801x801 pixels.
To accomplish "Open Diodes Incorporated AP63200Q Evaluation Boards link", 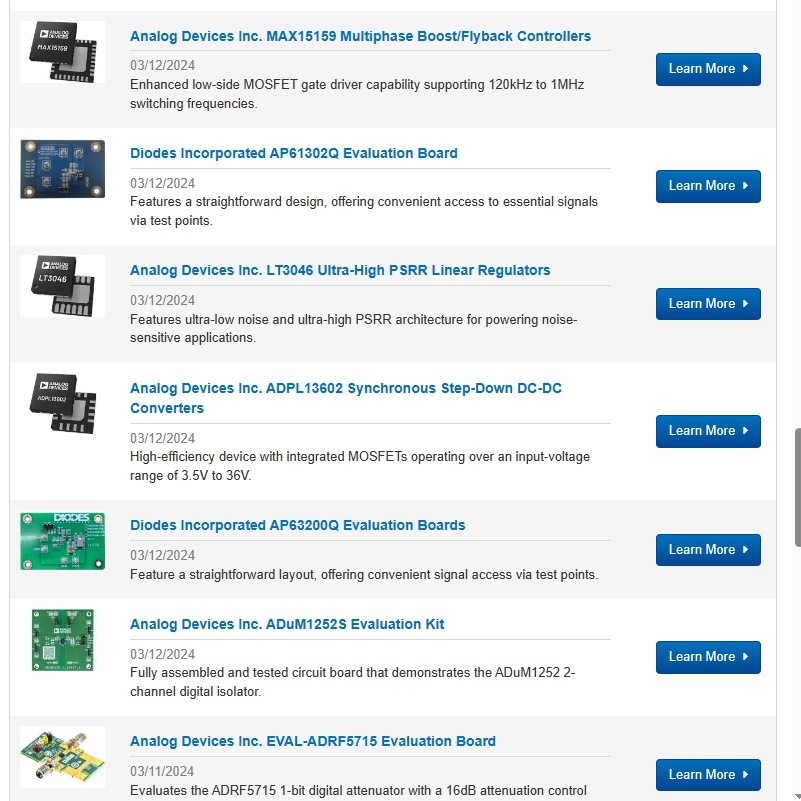I will (x=297, y=525).
